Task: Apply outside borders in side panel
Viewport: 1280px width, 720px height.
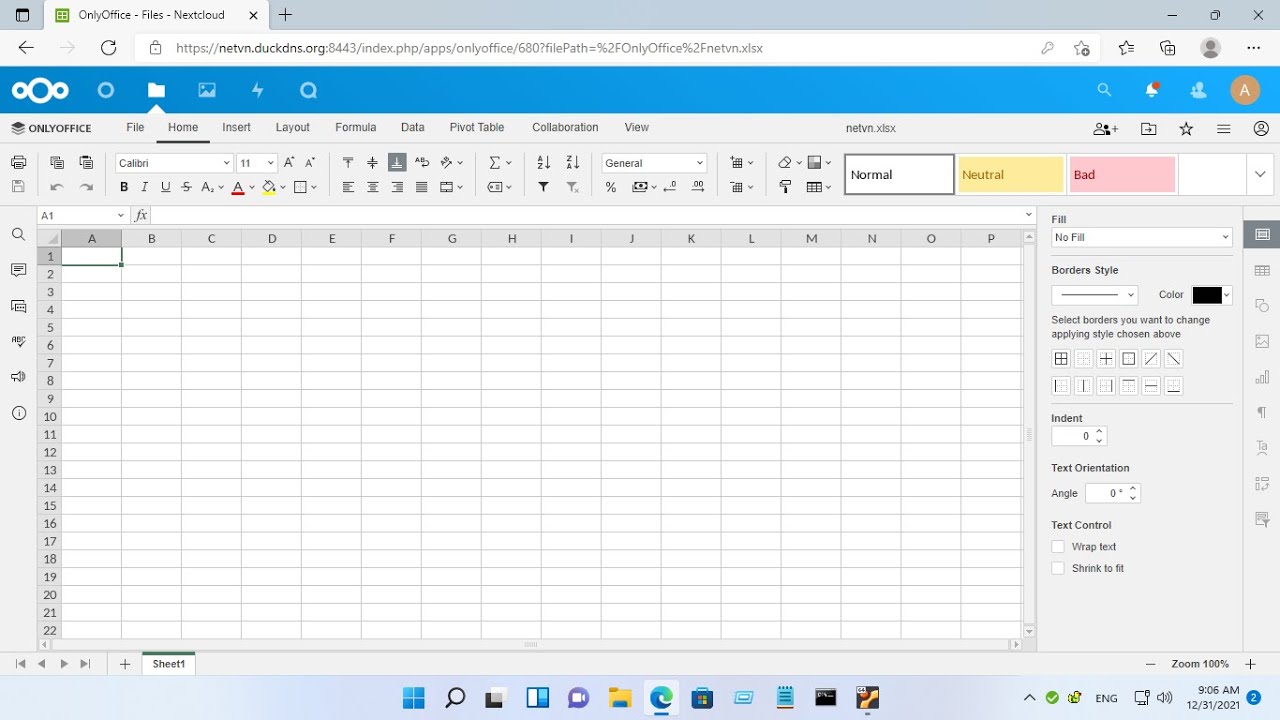Action: [1128, 359]
